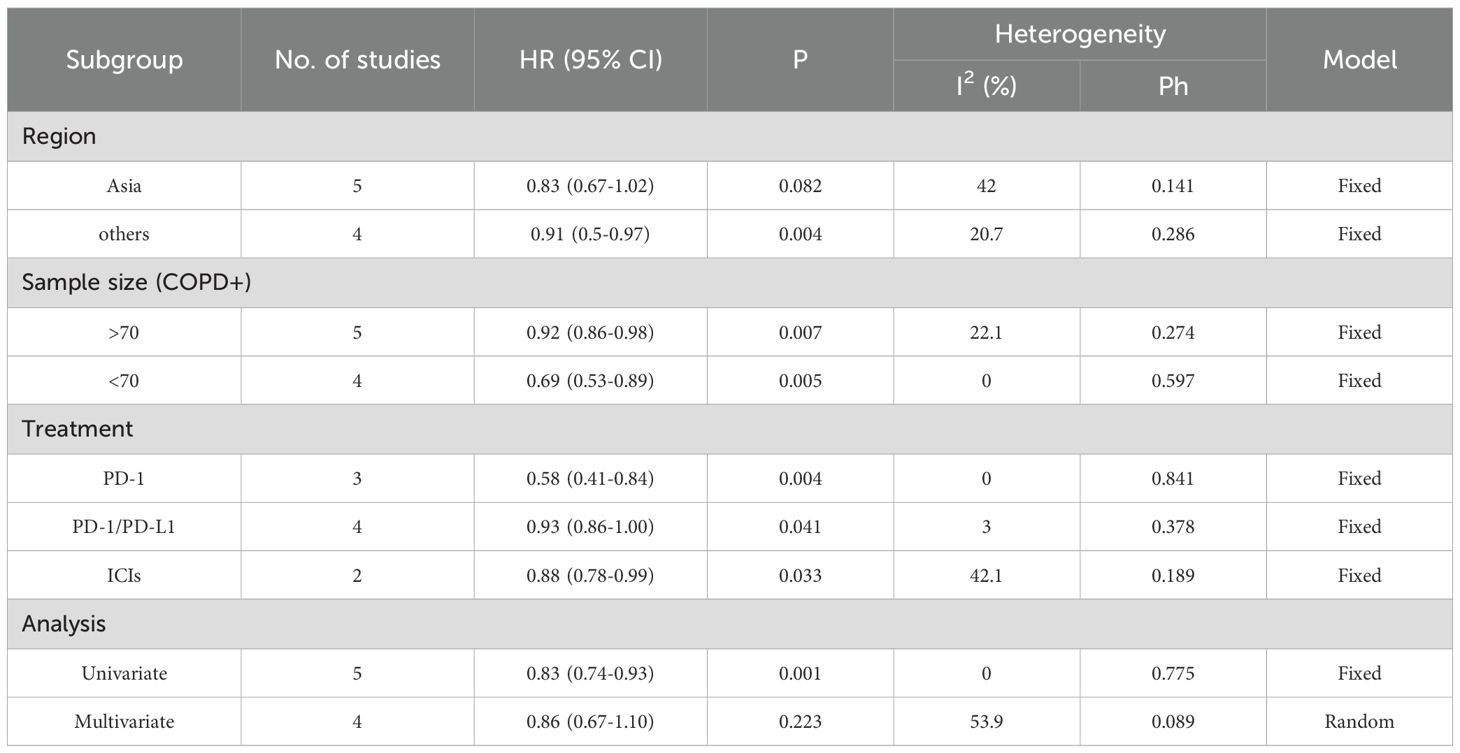Viewport: 1460px width, 753px height.
Task: Select the Heterogeneity header cell
Action: (1079, 35)
